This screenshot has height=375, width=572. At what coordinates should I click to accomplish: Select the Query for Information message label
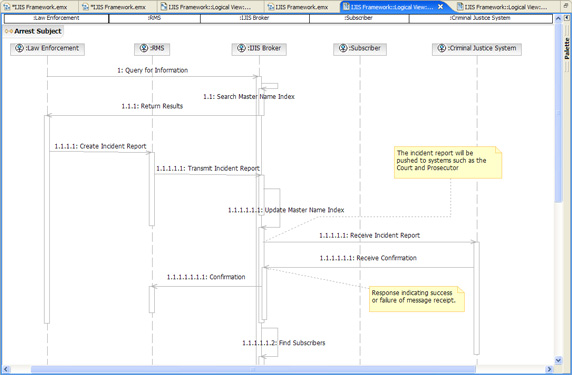tap(152, 70)
